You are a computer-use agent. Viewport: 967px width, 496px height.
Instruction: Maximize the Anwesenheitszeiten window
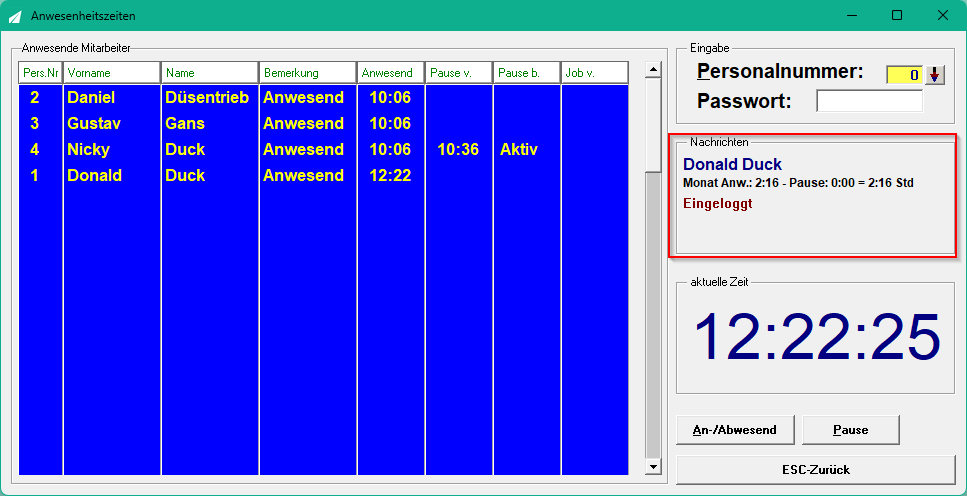tap(897, 15)
